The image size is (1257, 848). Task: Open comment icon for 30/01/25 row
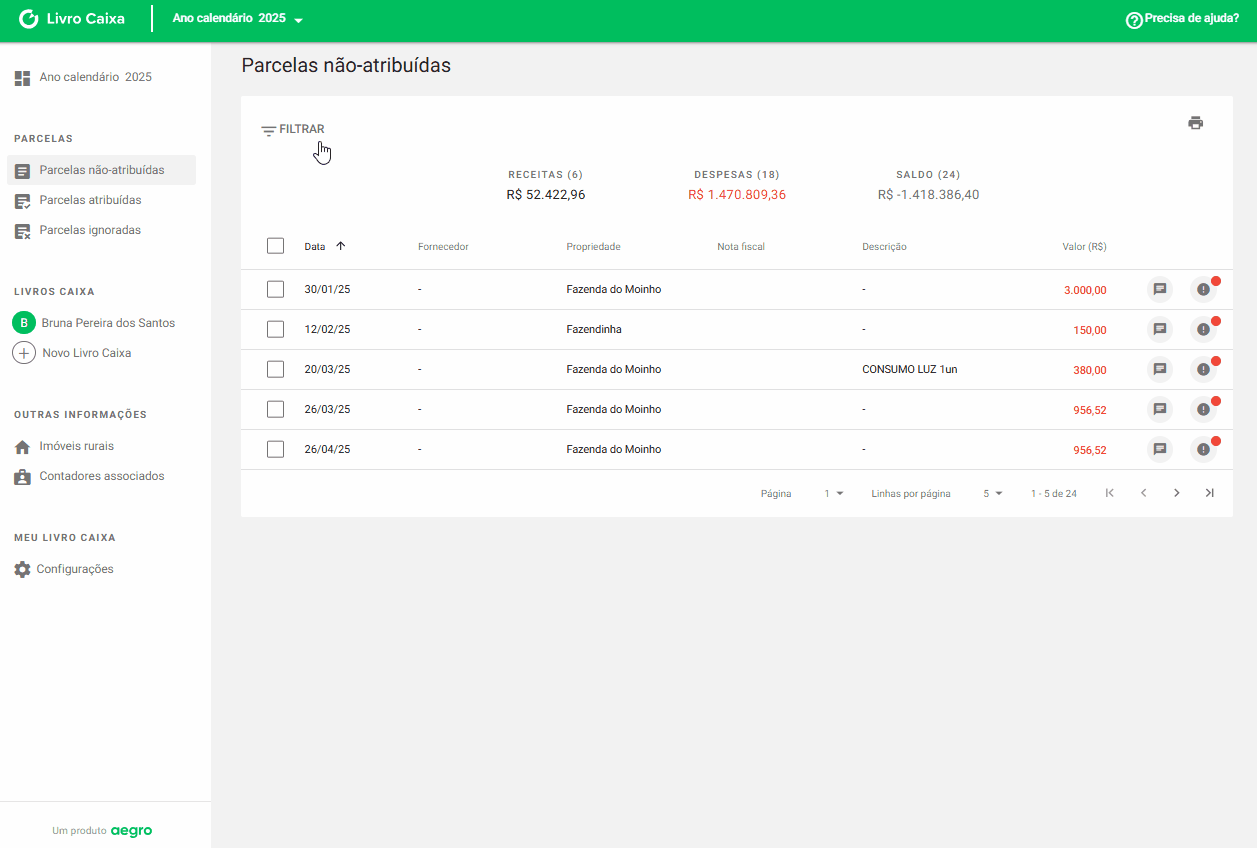[x=1159, y=290]
